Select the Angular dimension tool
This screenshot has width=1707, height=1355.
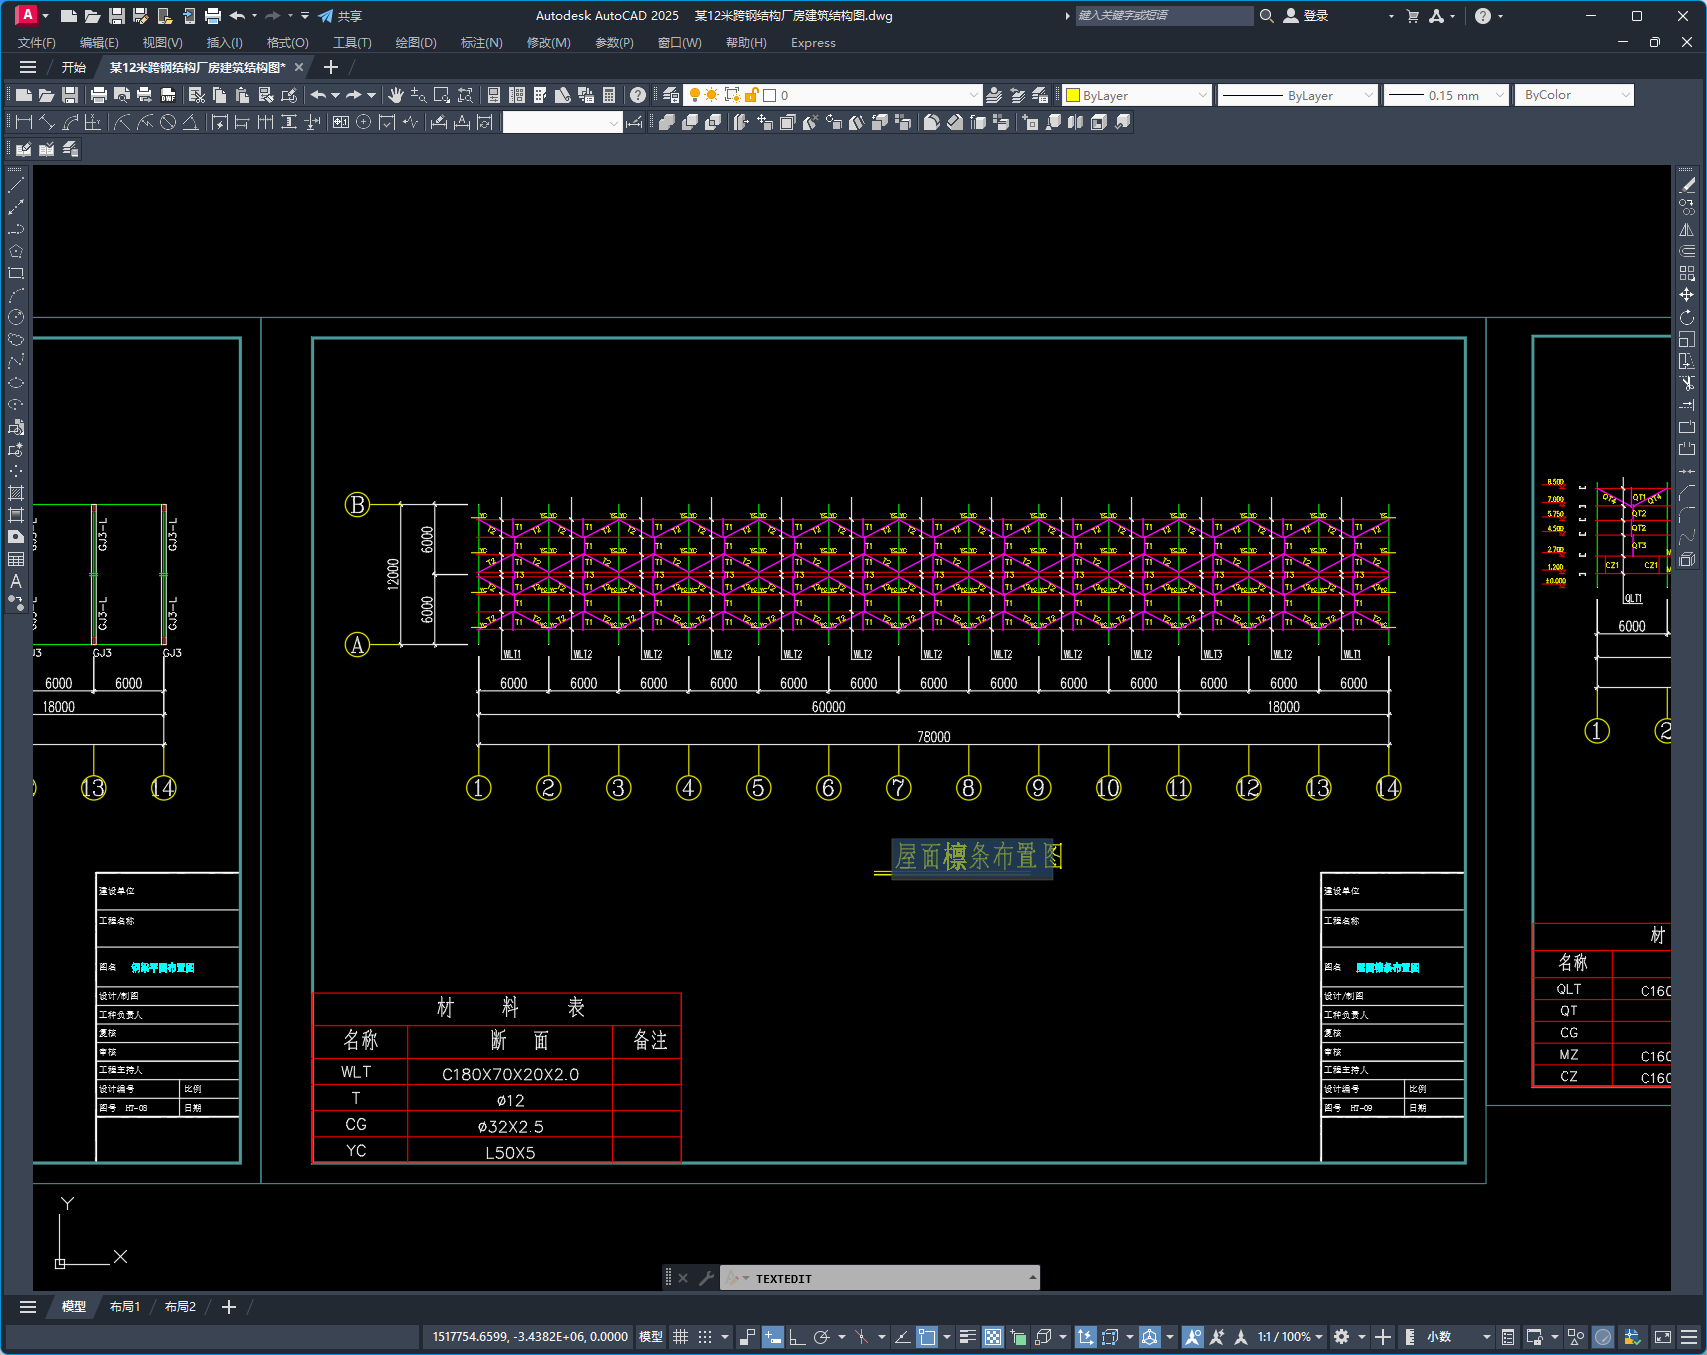pyautogui.click(x=190, y=122)
